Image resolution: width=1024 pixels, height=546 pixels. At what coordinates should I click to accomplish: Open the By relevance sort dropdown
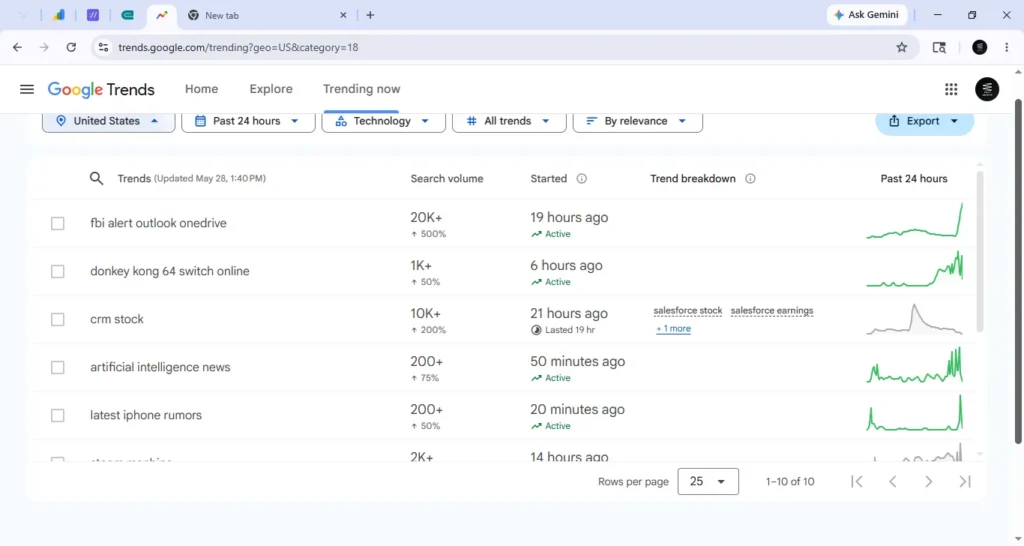[x=637, y=121]
